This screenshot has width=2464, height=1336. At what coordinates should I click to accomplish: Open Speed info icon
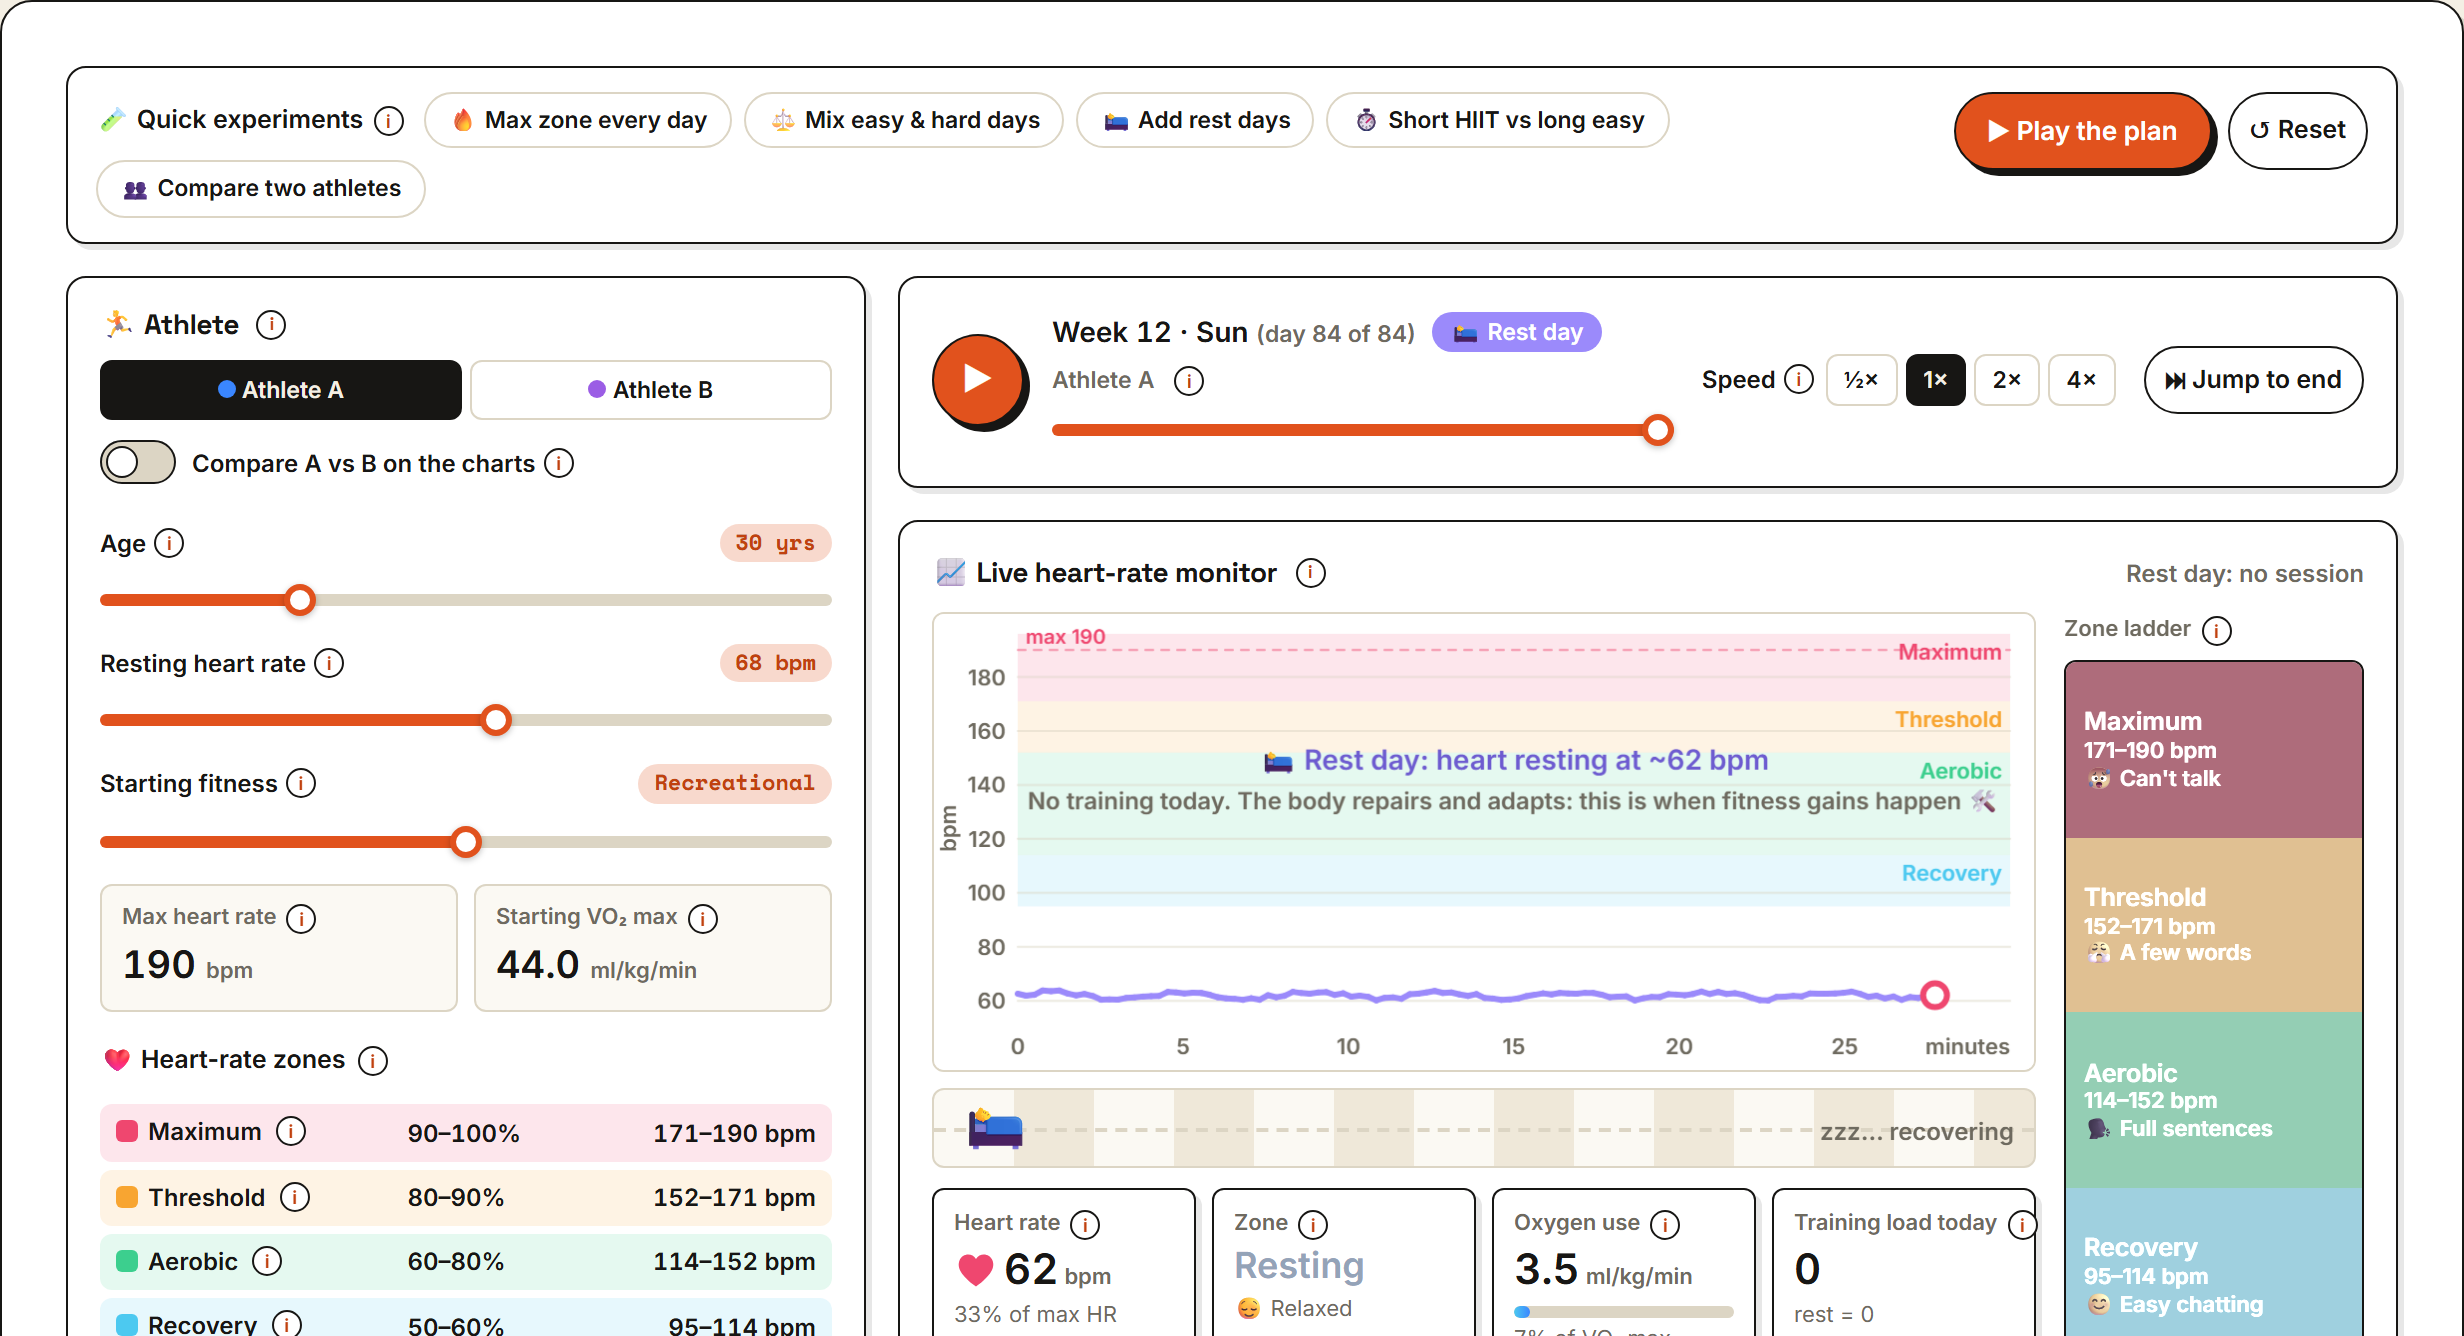point(1799,379)
